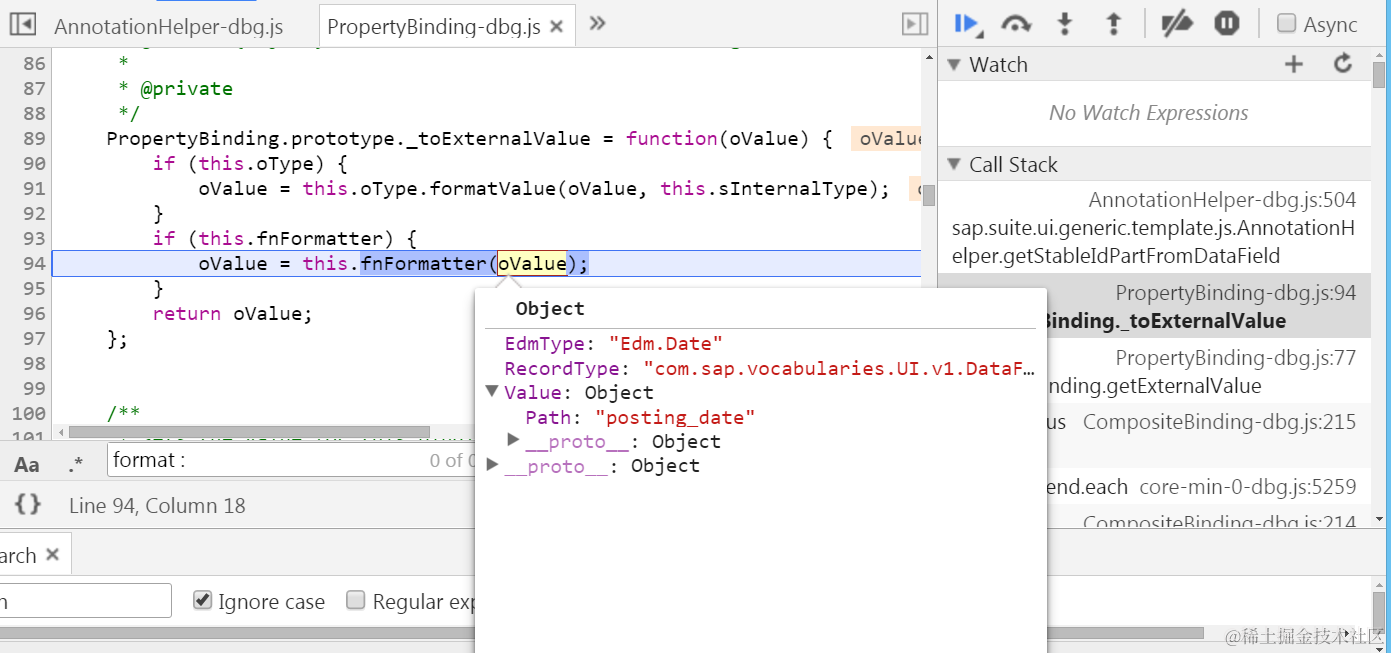Click the bottom drawer horizontal scrollbar
Image resolution: width=1391 pixels, height=653 pixels.
[x=602, y=632]
